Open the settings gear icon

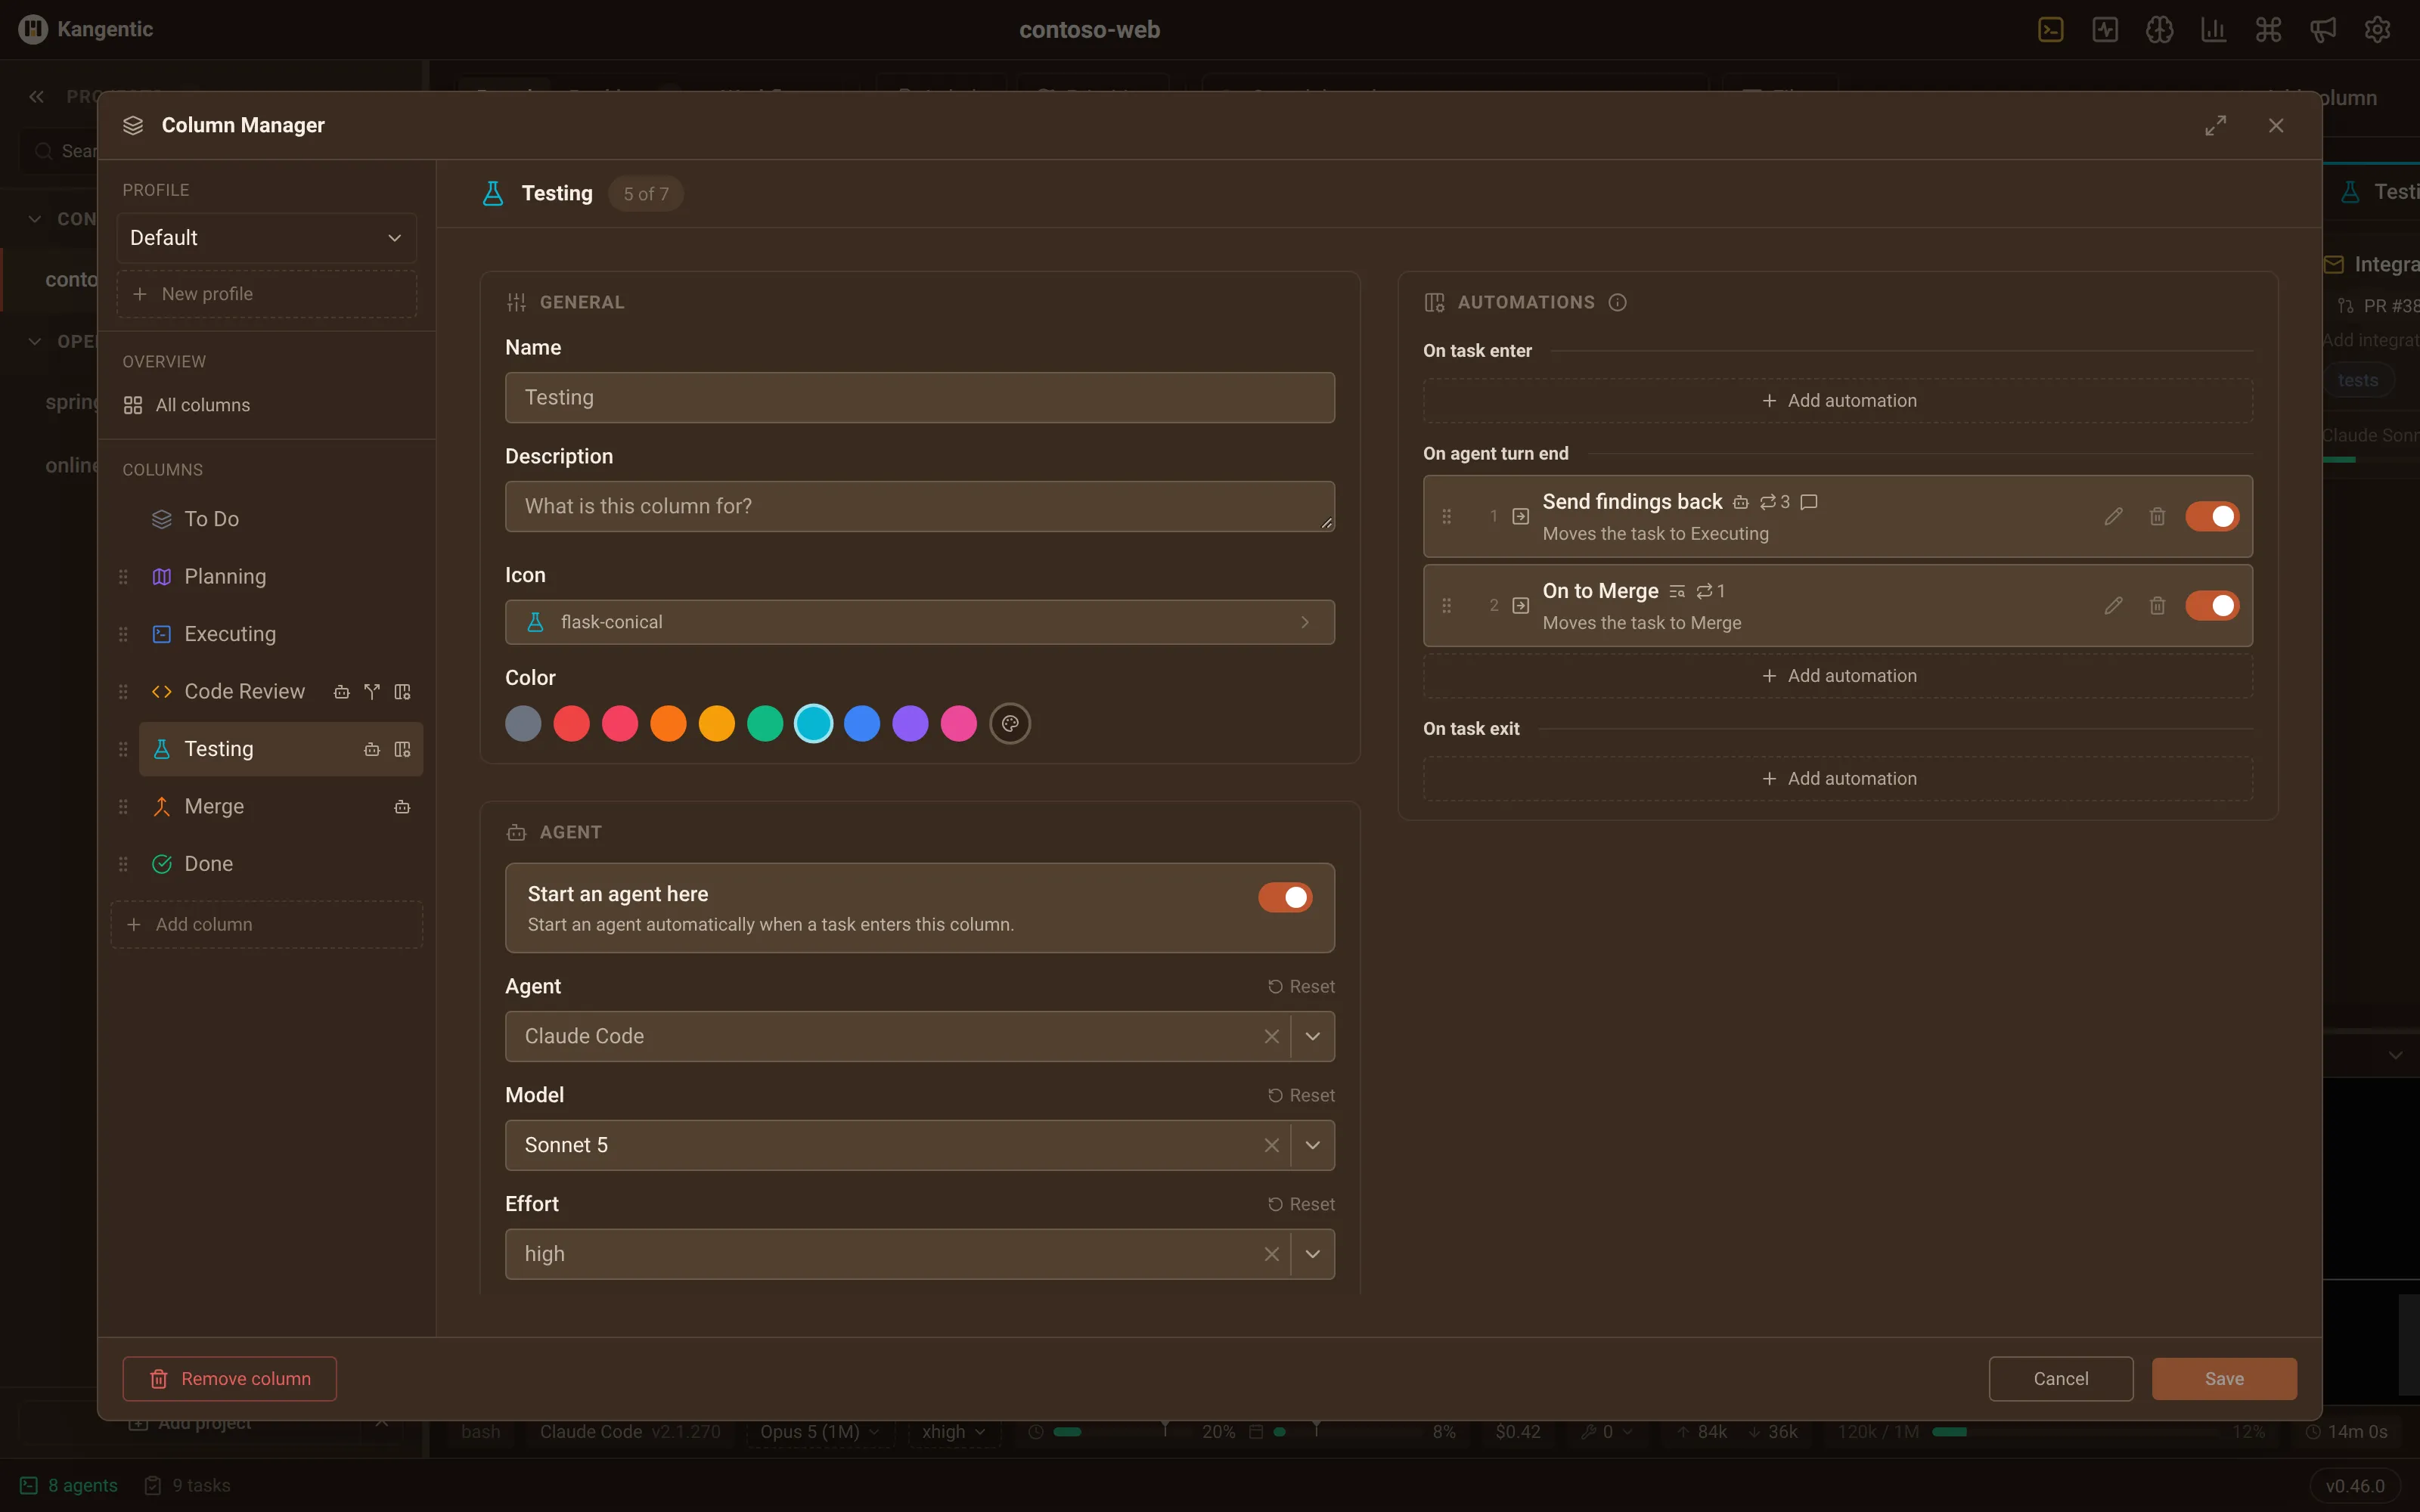pos(2377,30)
